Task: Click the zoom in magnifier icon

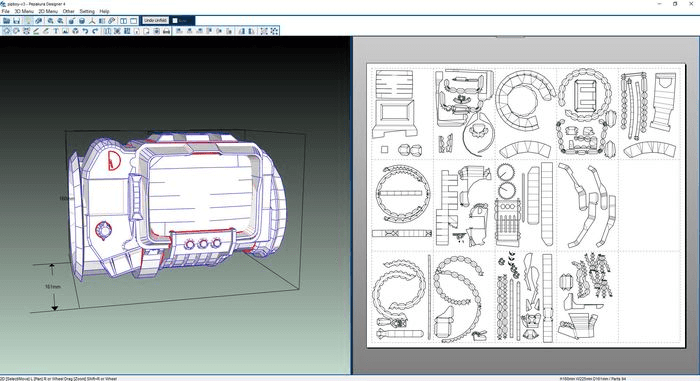Action: pos(50,21)
